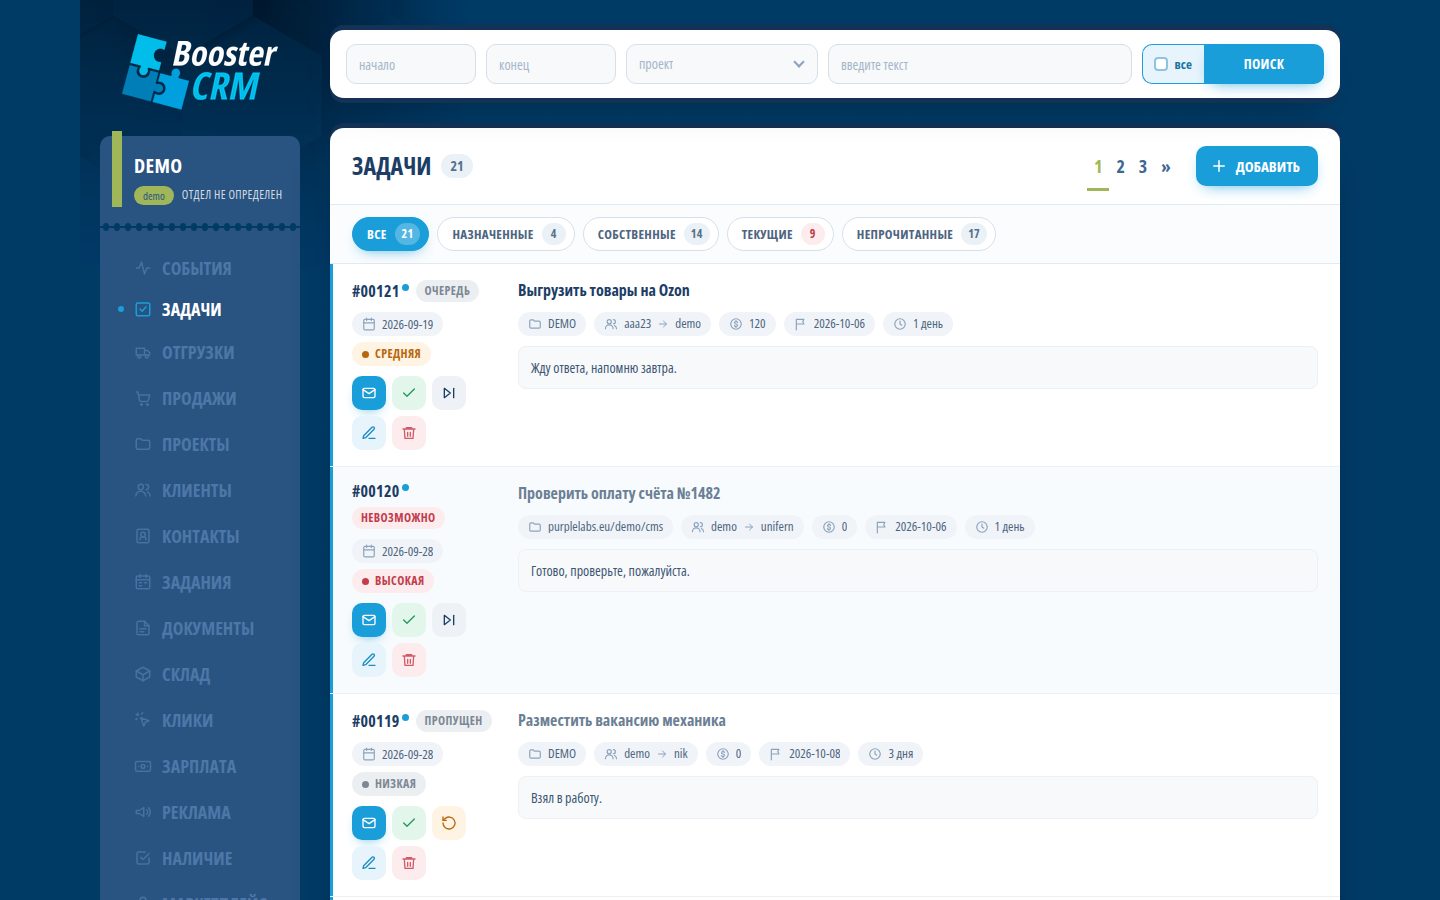The width and height of the screenshot is (1440, 900).
Task: Open mail icon for task #00121
Action: (x=369, y=393)
